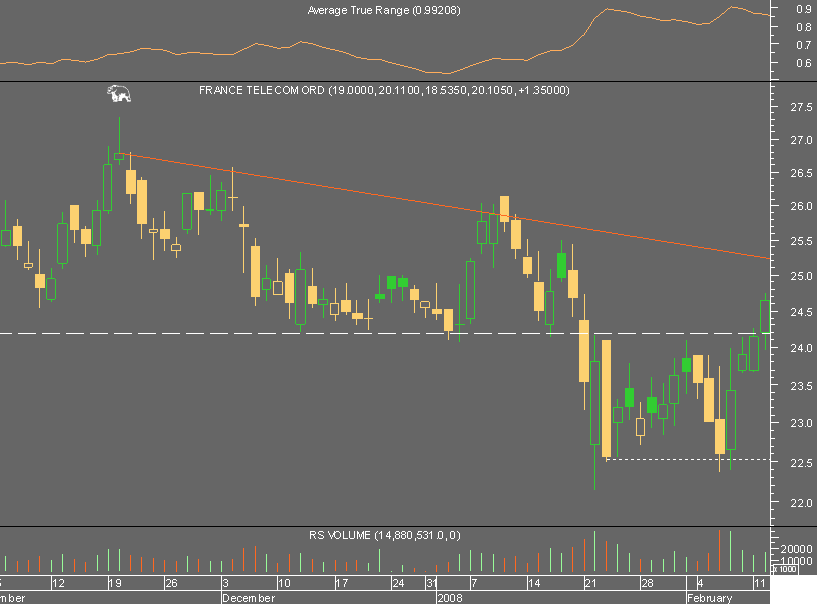Click the x1000 volume multiplier label
817x604 pixels.
[785, 569]
